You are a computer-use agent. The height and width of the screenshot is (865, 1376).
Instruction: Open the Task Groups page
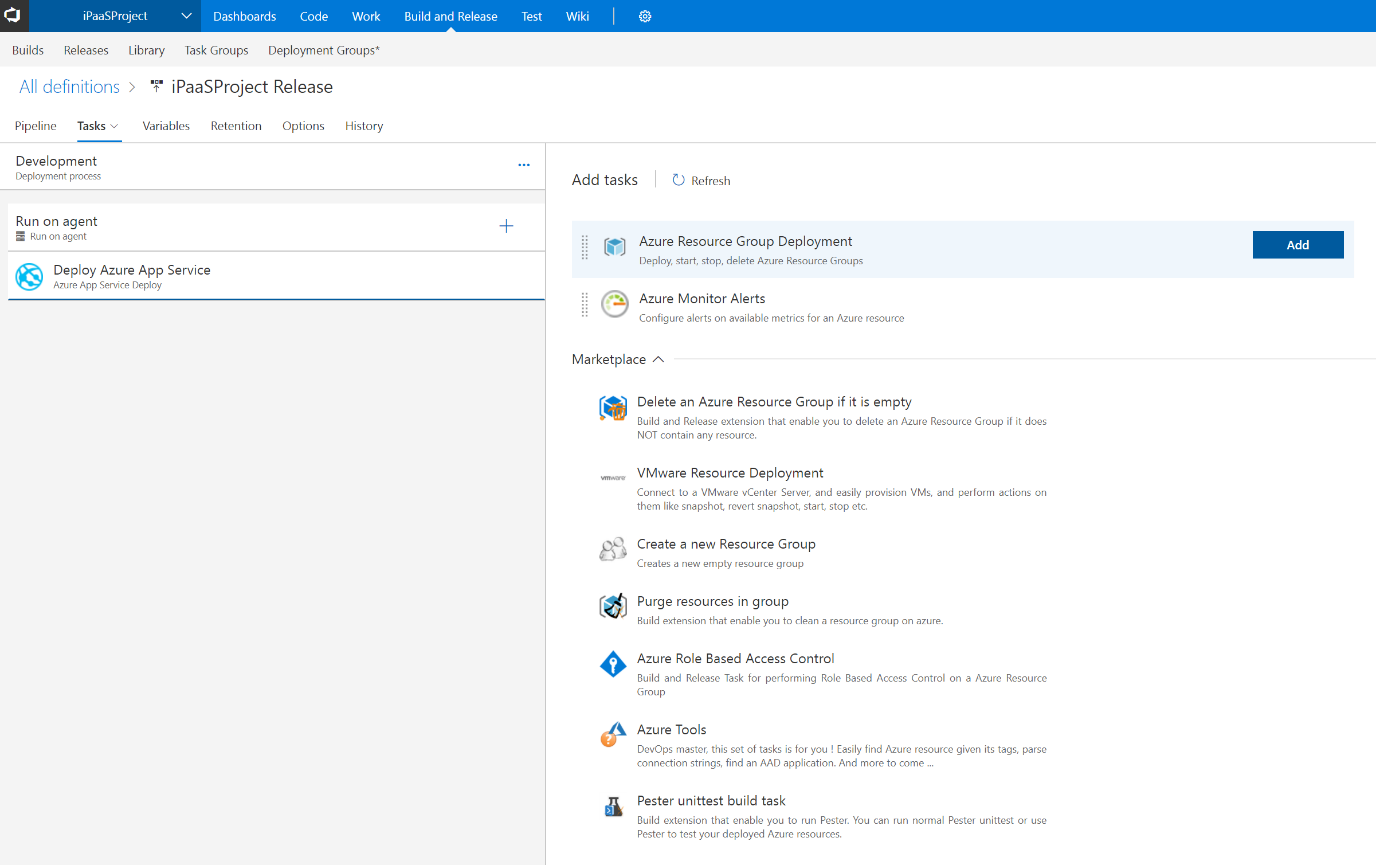(x=216, y=50)
